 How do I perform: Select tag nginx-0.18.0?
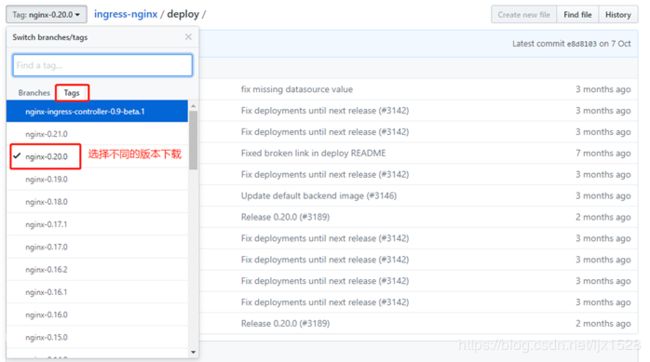97,202
